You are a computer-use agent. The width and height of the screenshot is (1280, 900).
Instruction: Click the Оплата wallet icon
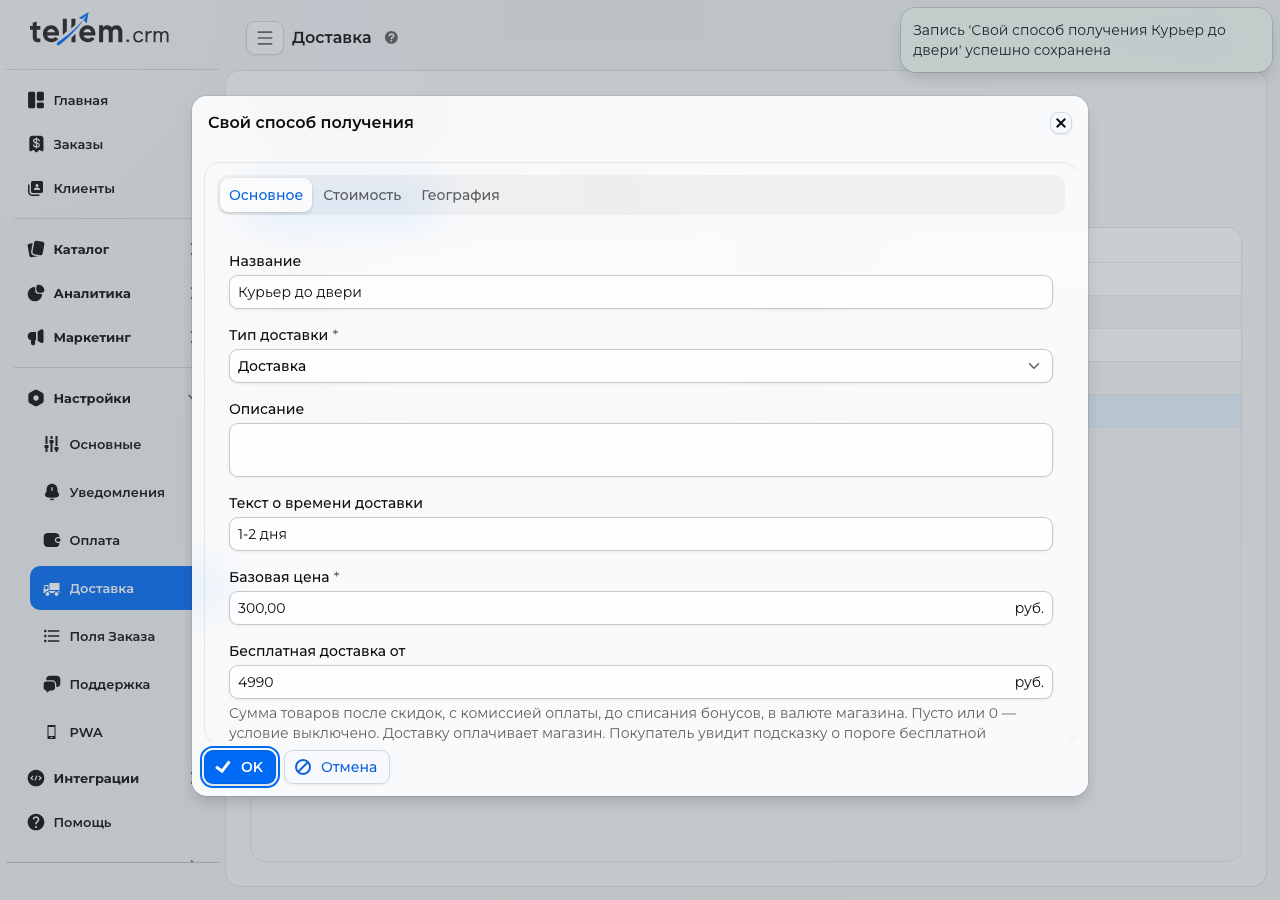(x=52, y=540)
